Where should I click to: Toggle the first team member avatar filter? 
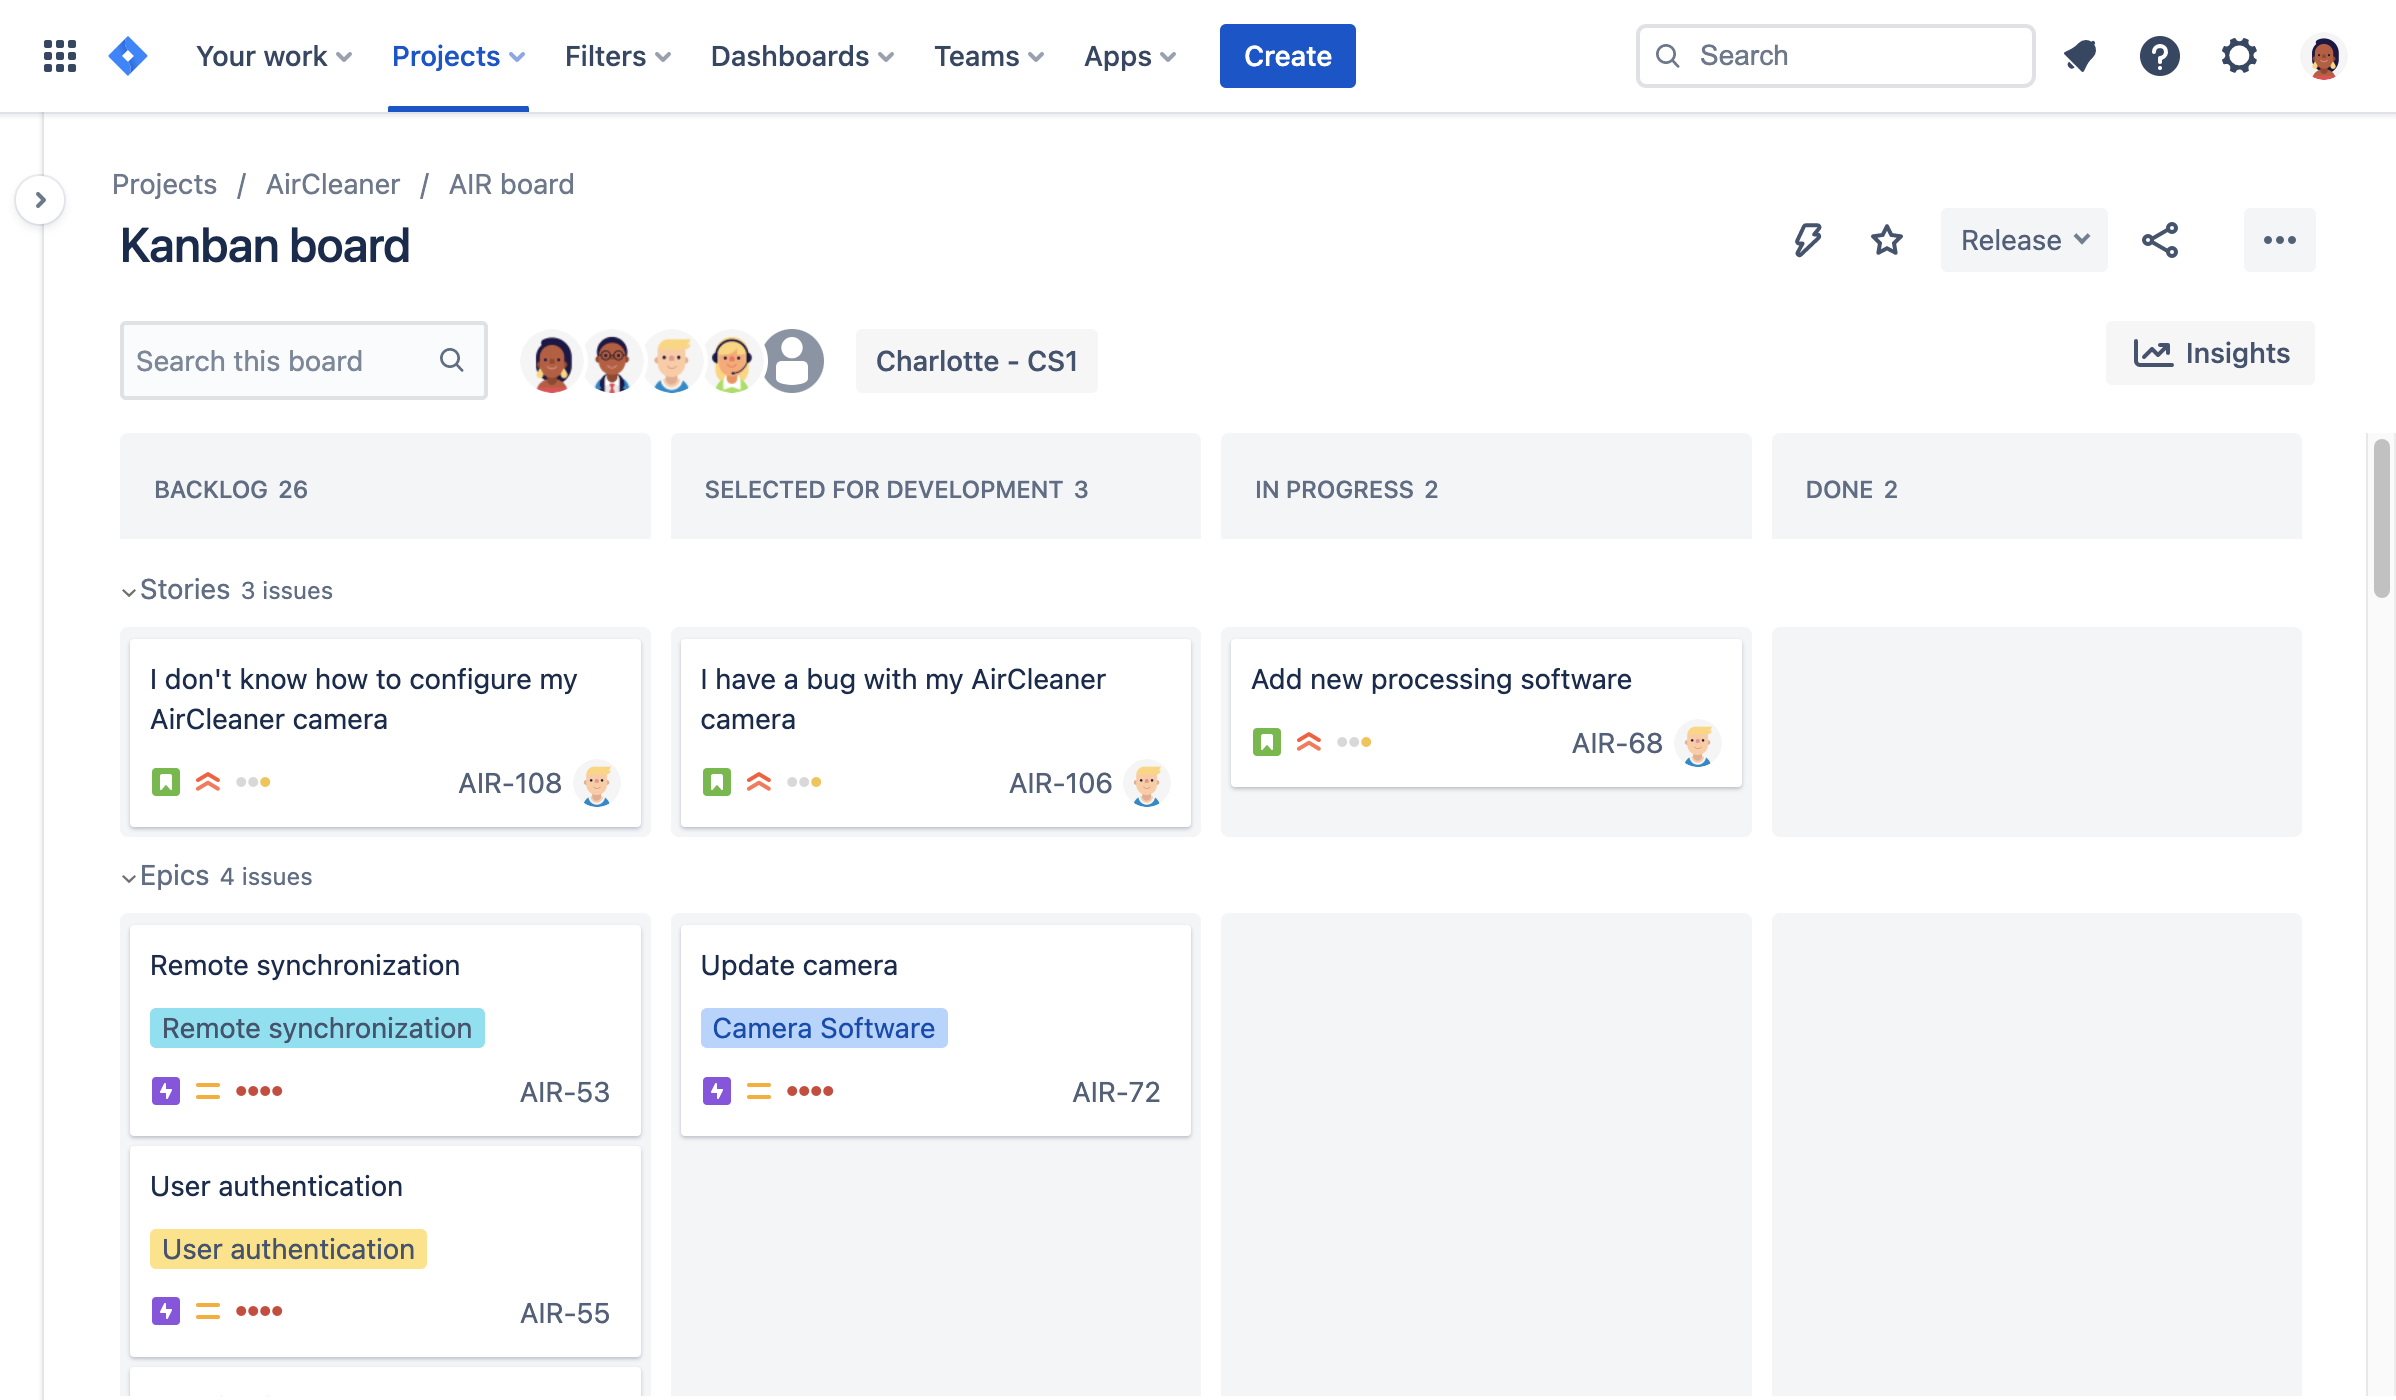[x=553, y=358]
